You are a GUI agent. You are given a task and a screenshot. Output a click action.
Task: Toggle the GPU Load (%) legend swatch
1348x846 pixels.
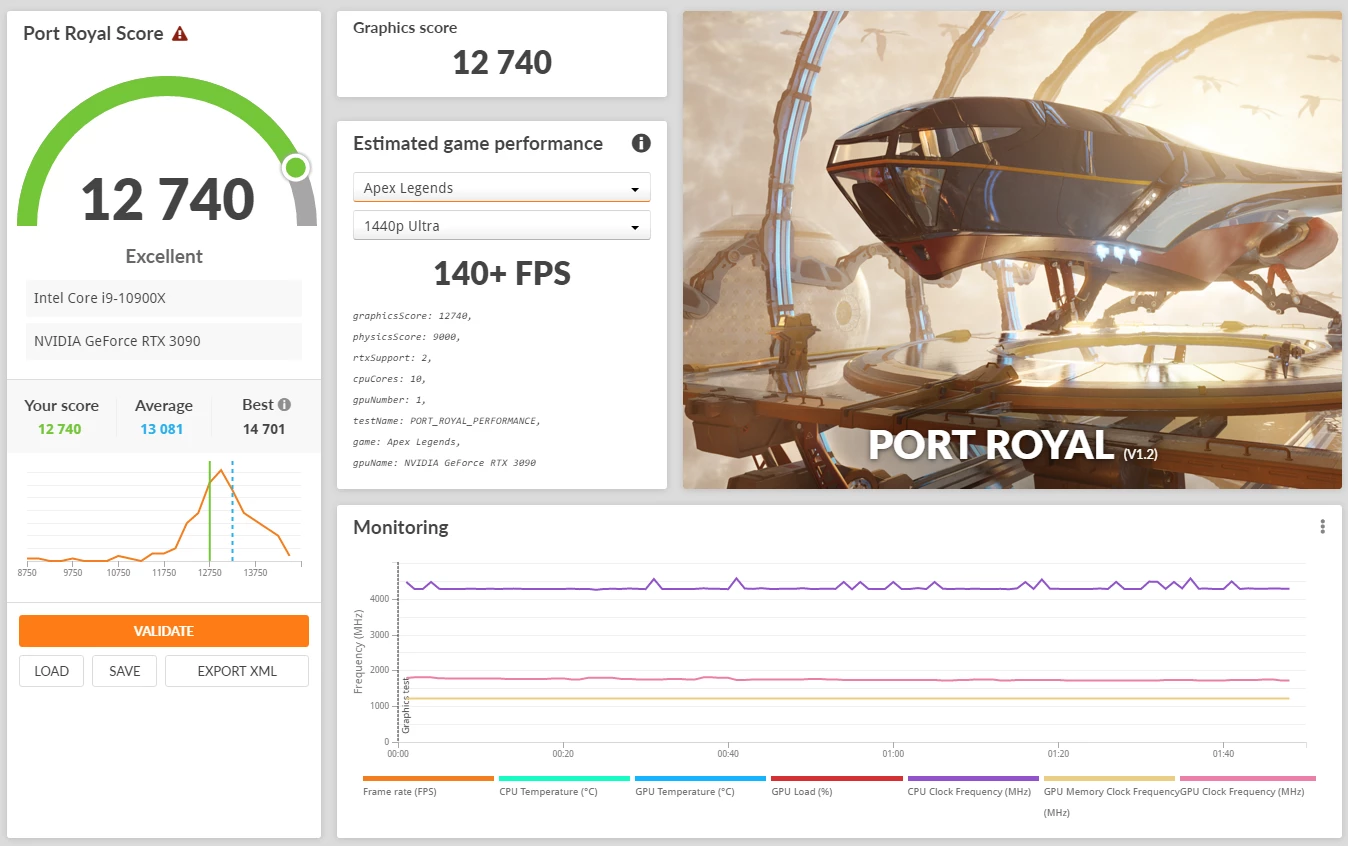pyautogui.click(x=836, y=778)
